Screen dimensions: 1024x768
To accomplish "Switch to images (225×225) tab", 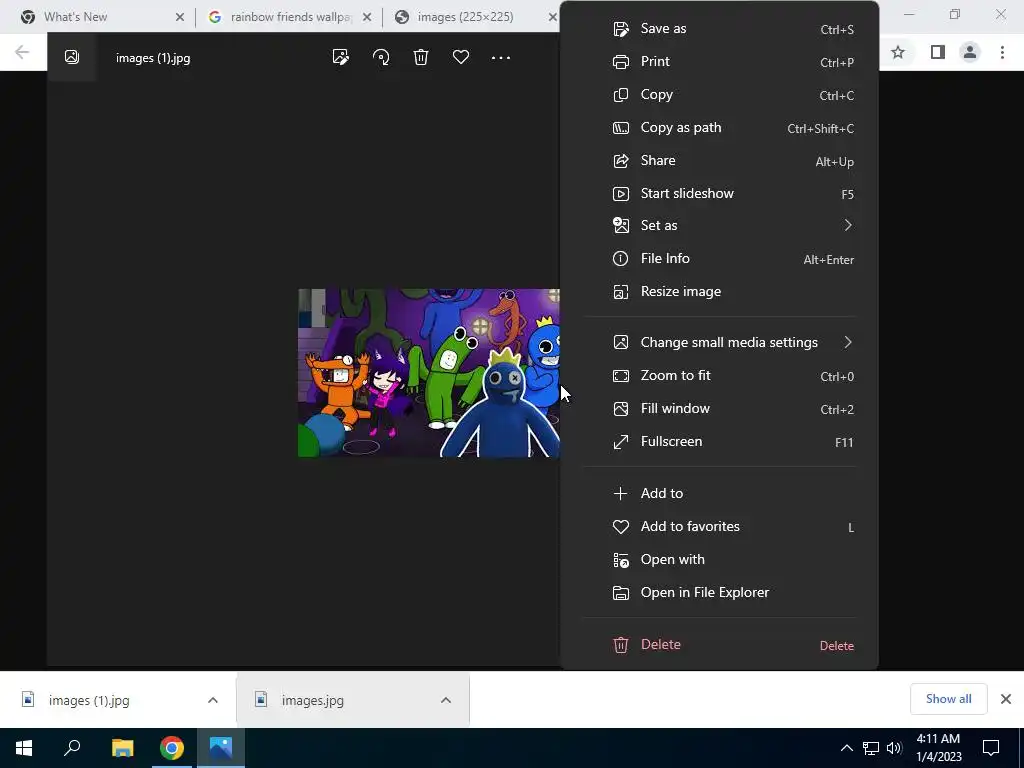I will pyautogui.click(x=465, y=17).
